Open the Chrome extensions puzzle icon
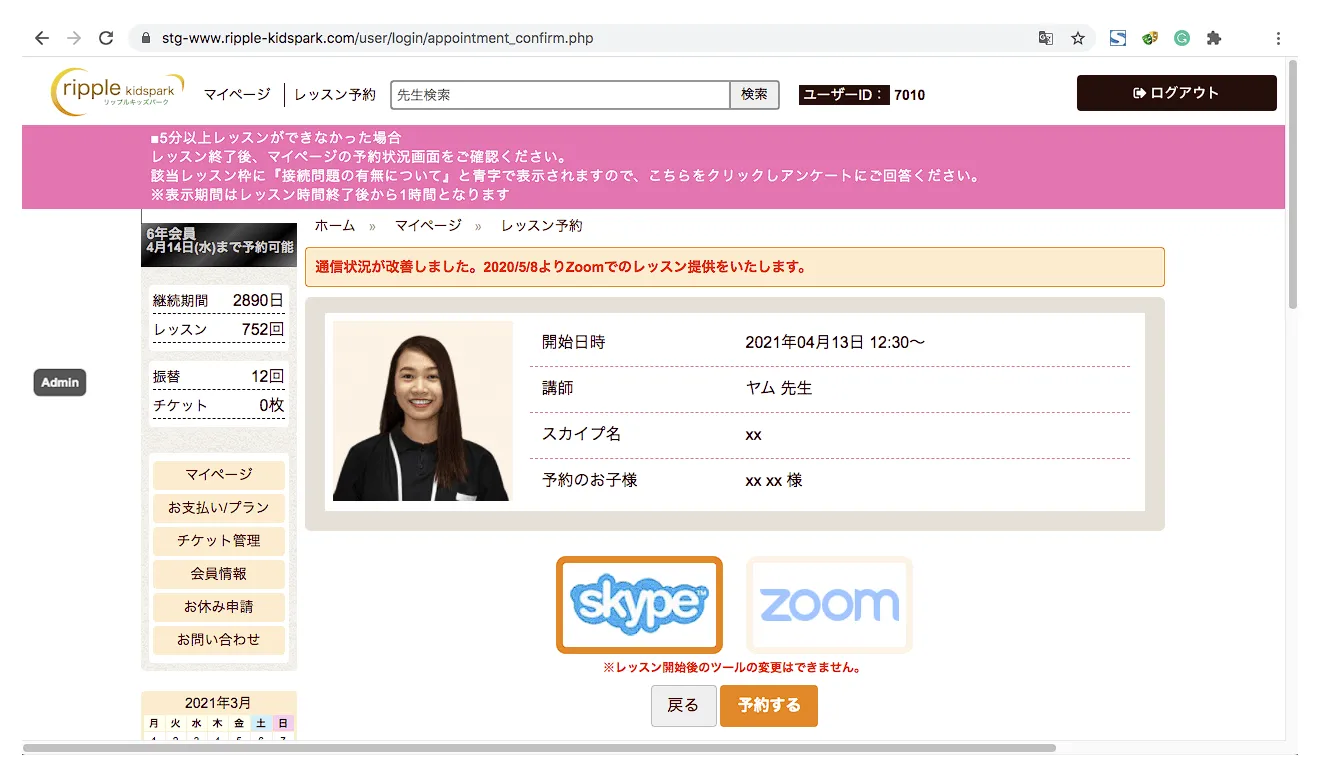1320x780 pixels. (x=1213, y=38)
